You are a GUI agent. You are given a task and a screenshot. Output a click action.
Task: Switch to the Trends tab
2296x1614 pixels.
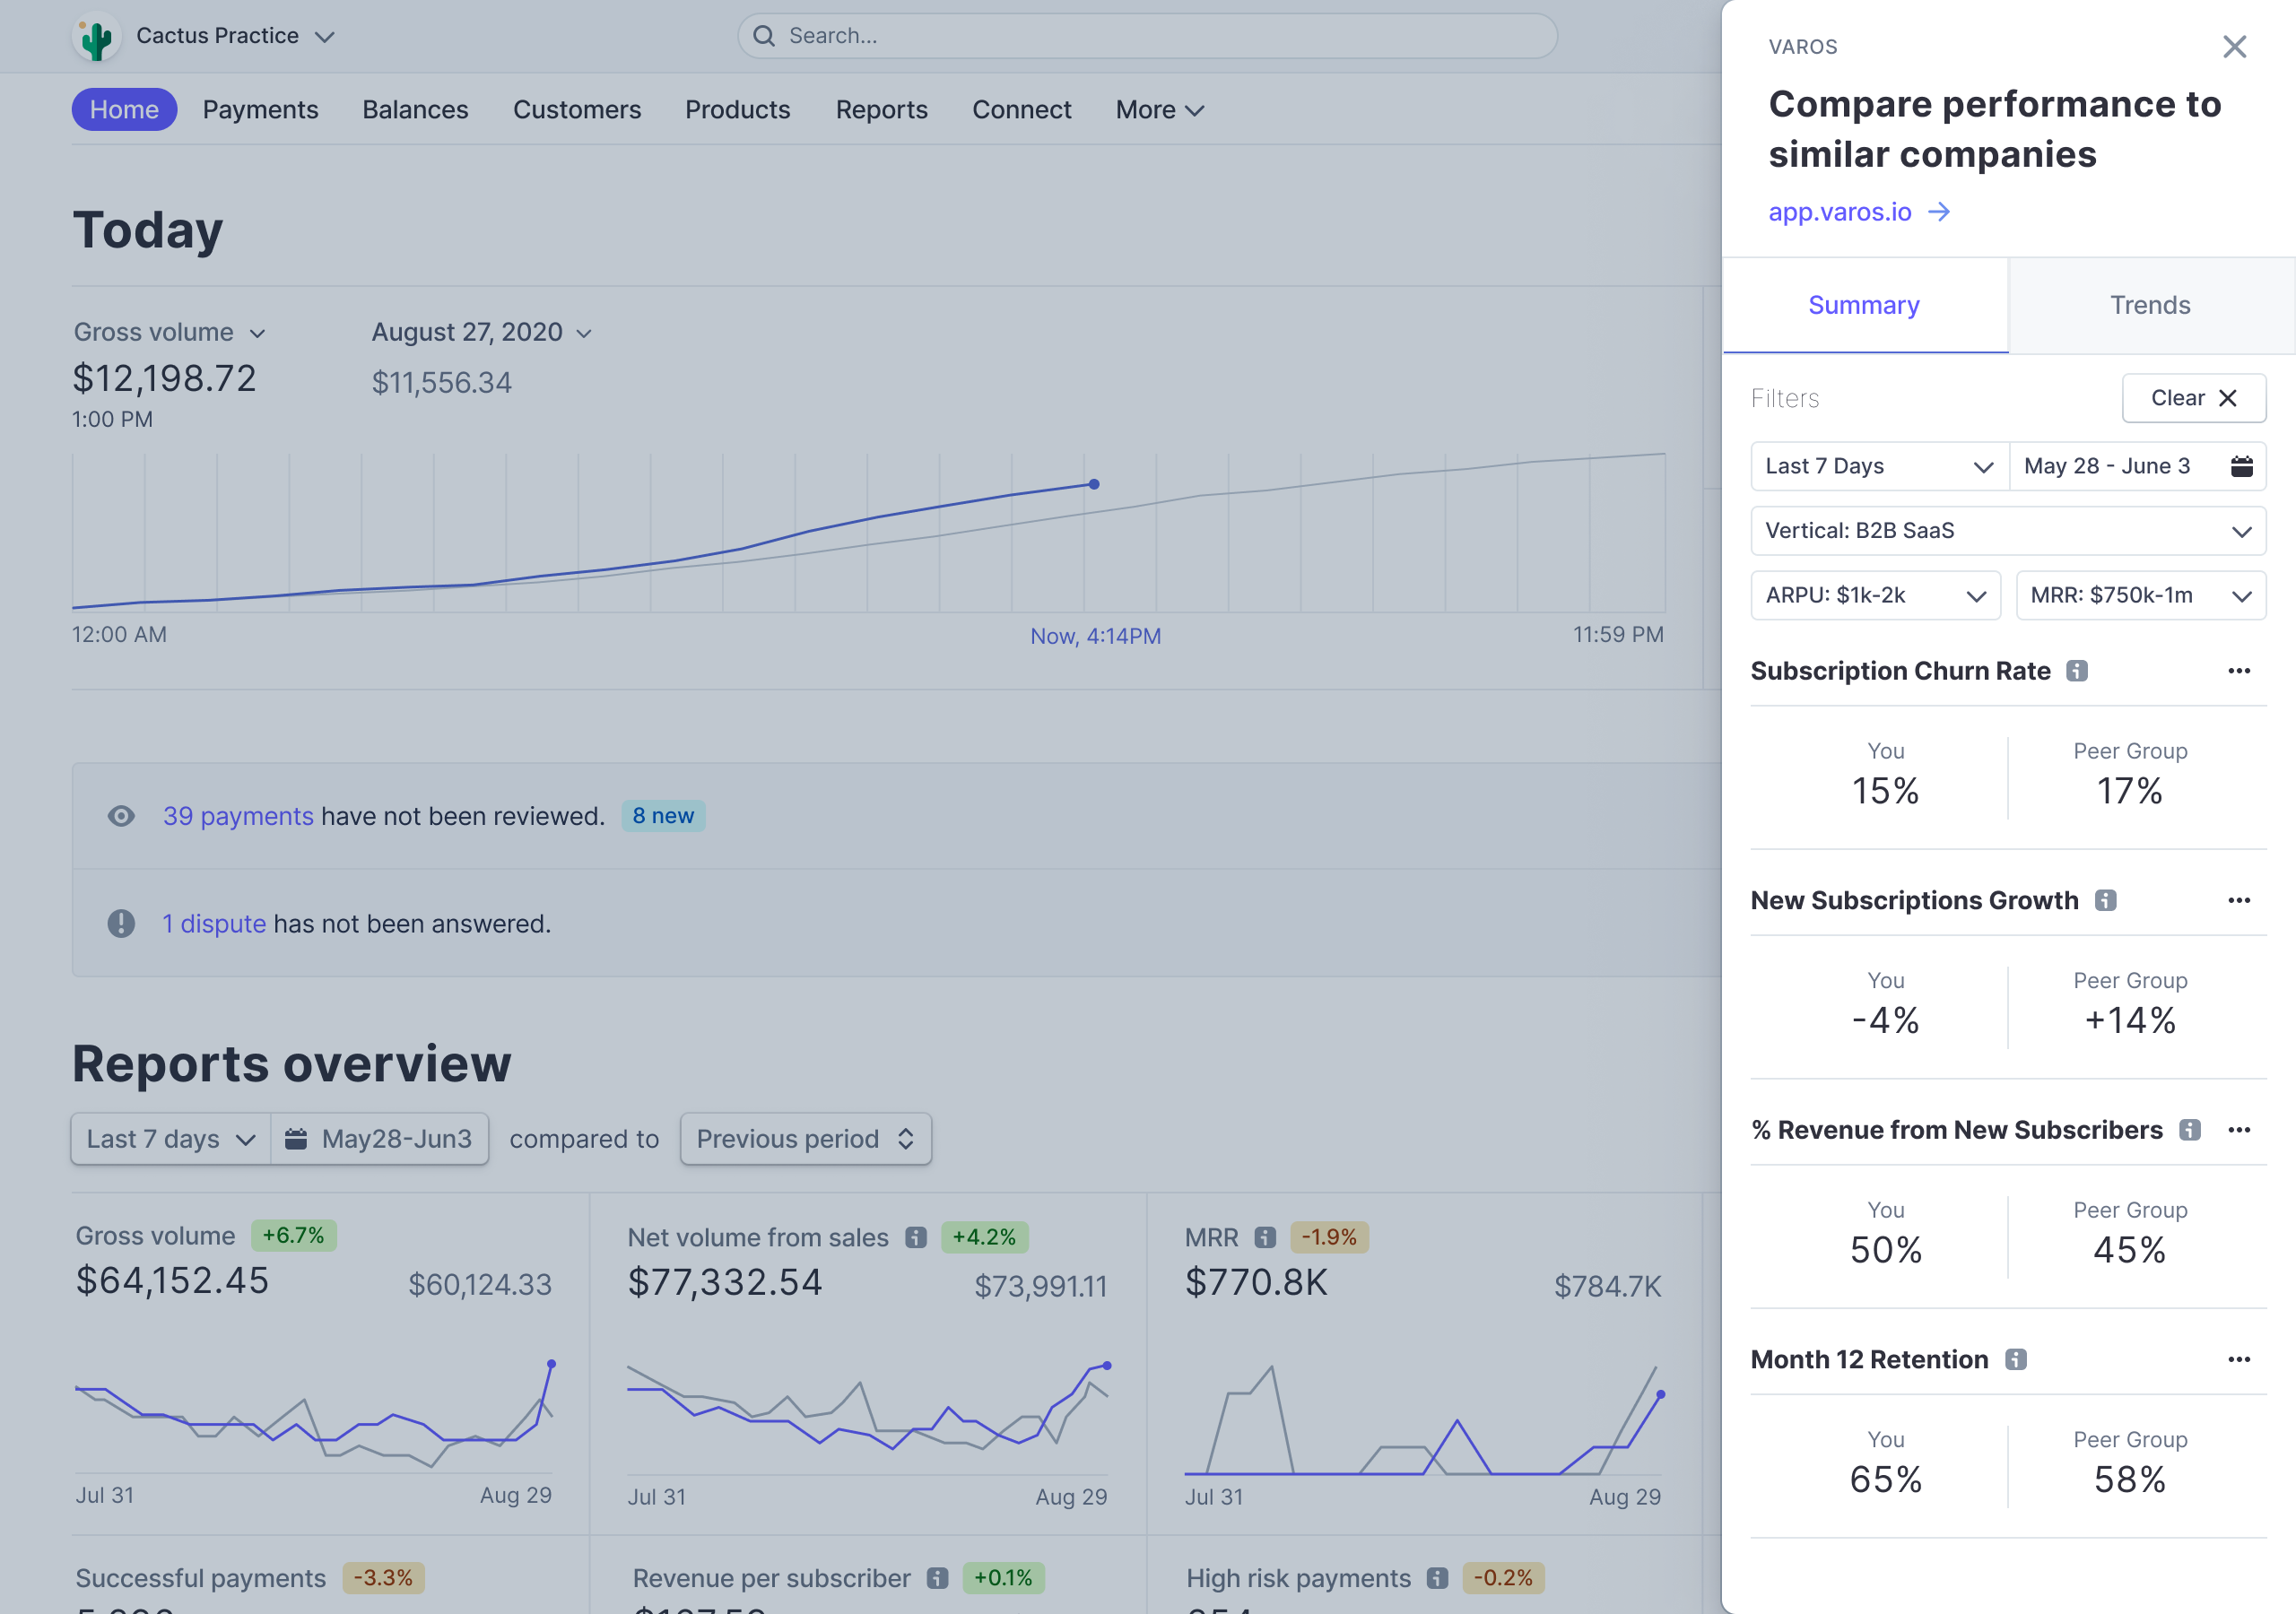click(x=2150, y=305)
